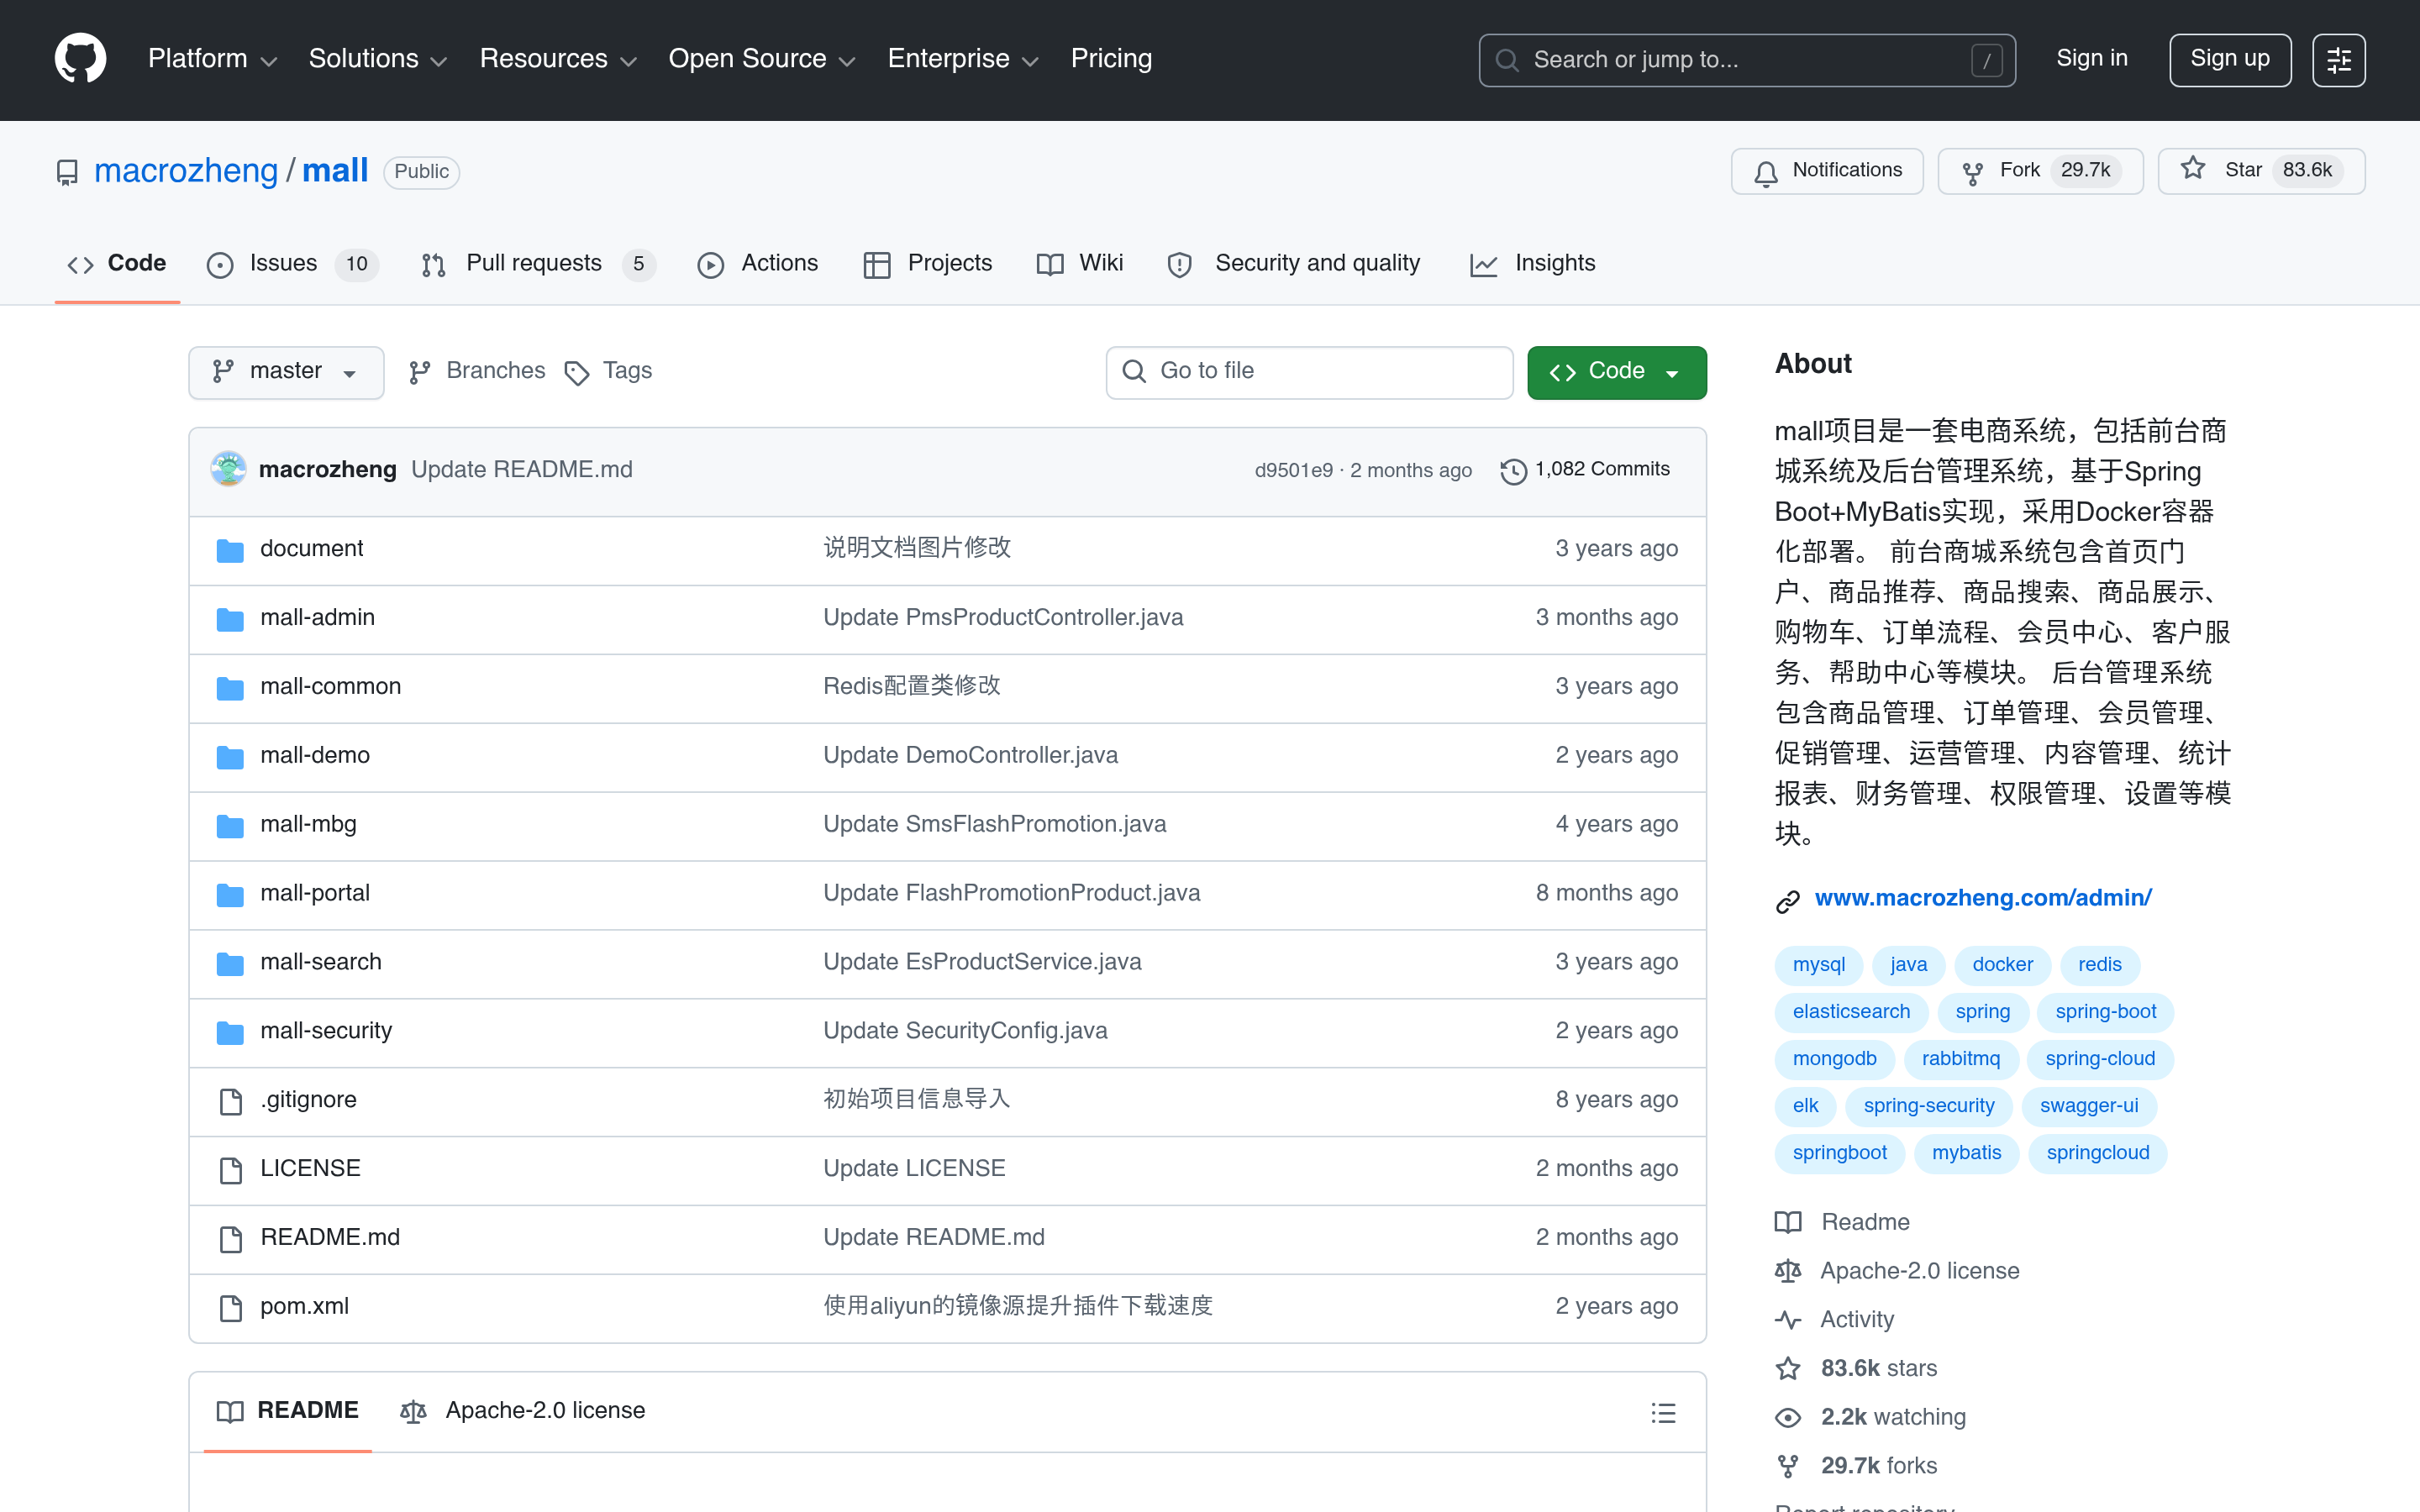The width and height of the screenshot is (2420, 1512).
Task: Open the global navigation settings icon button
Action: [2338, 60]
